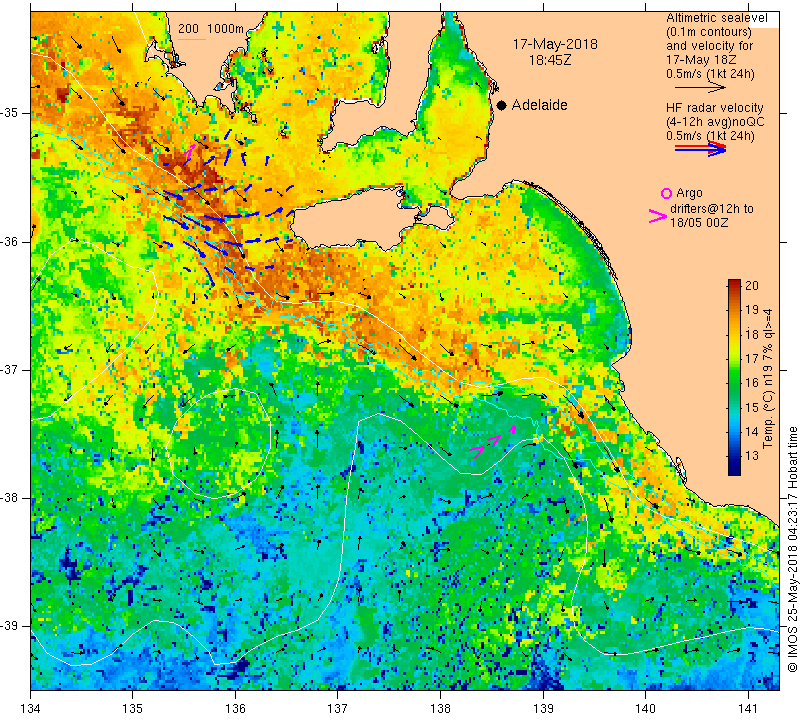Viewport: 800px width, 720px height.
Task: Click the magenta drifter marker among blue radar vectors
Action: click(189, 152)
